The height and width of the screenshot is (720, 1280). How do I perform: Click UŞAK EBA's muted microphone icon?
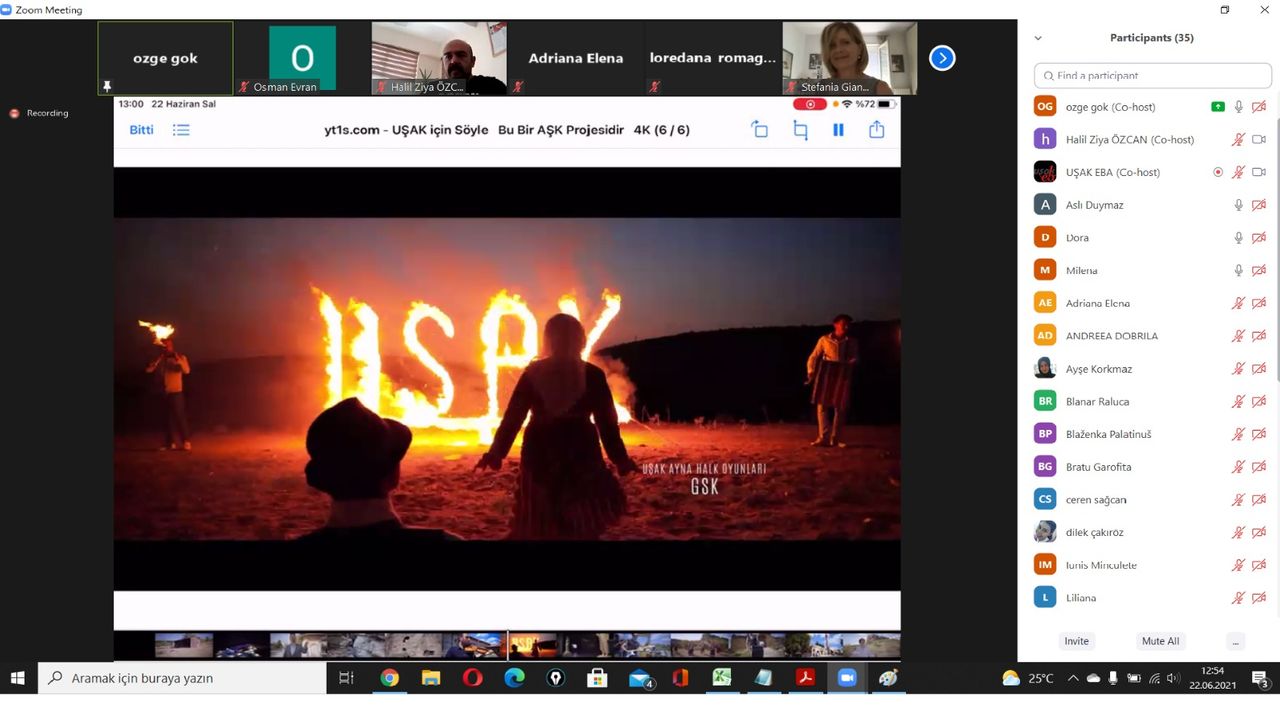(x=1238, y=172)
